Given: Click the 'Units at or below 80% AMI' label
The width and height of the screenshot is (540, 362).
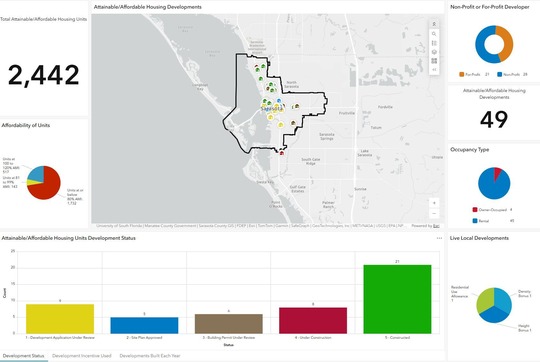Looking at the screenshot, I should pos(75,197).
